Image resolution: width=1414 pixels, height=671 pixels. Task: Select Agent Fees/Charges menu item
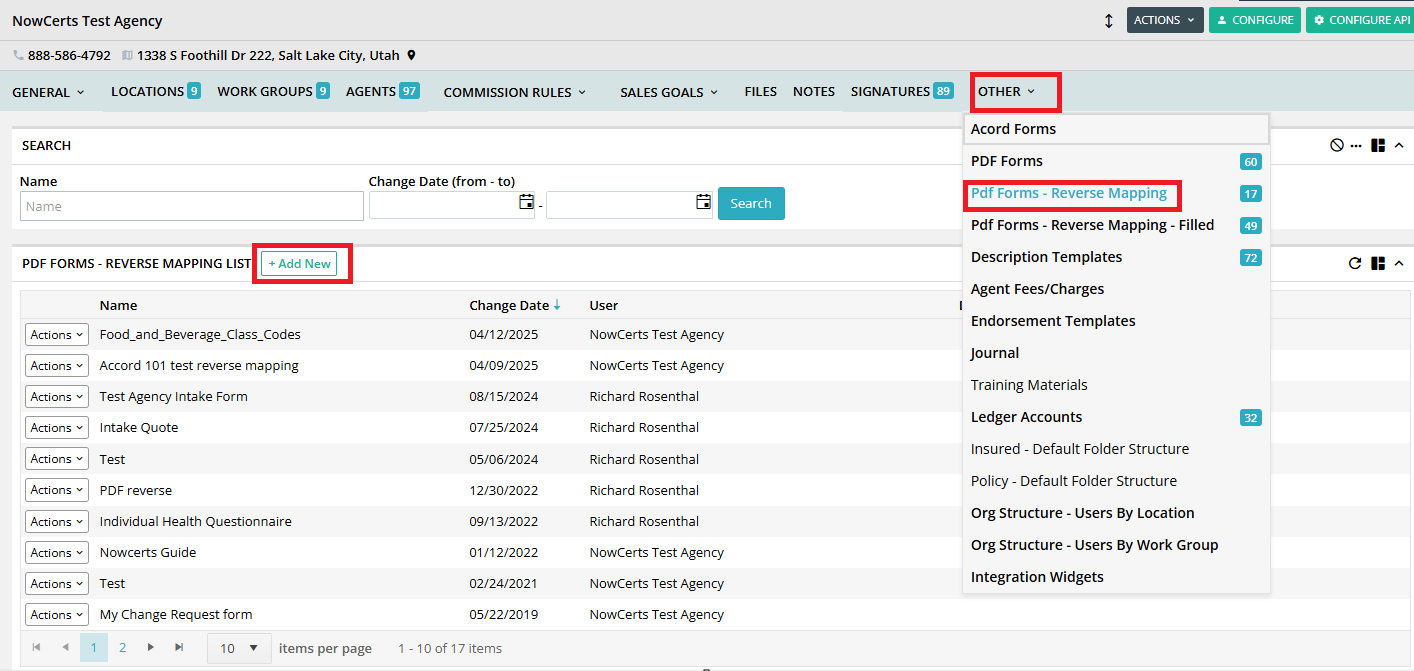(x=1116, y=289)
